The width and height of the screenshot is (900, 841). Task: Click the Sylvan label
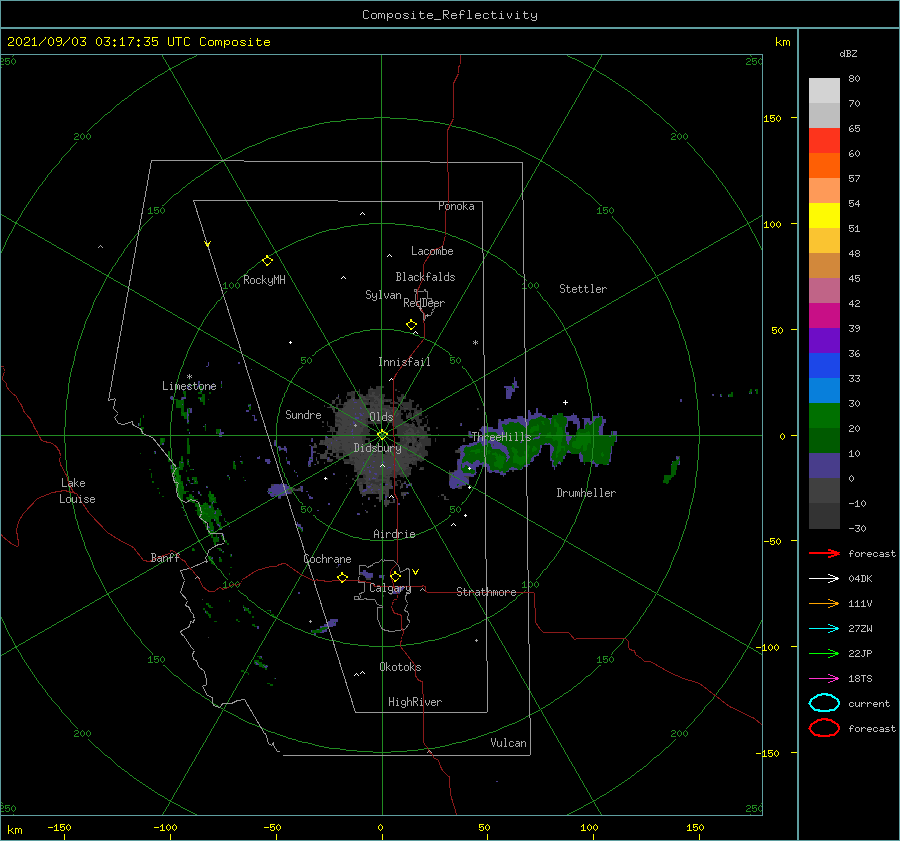[383, 295]
